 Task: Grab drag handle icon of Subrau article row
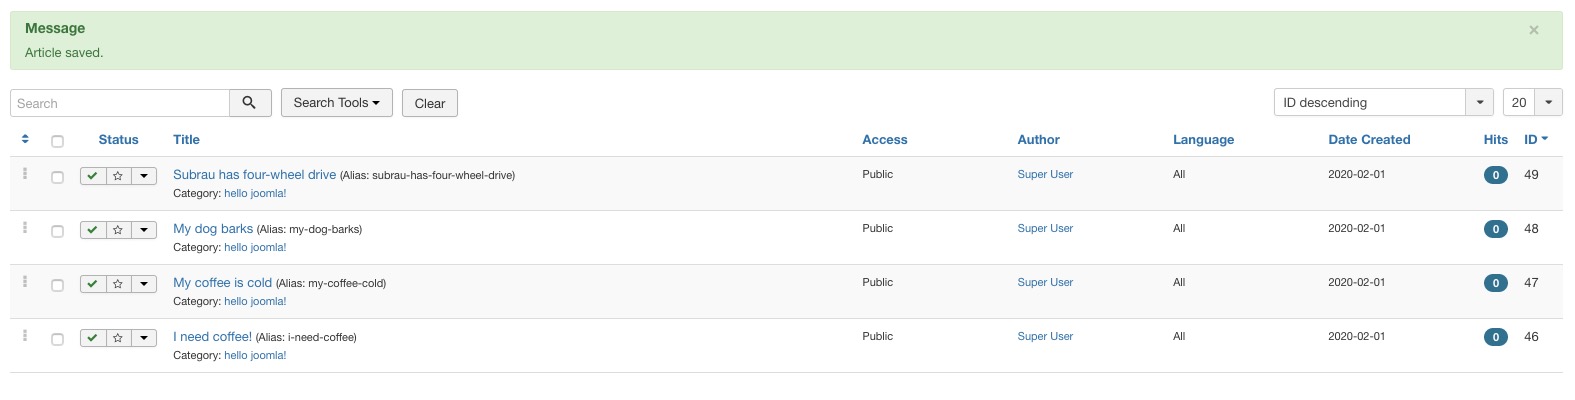(25, 174)
